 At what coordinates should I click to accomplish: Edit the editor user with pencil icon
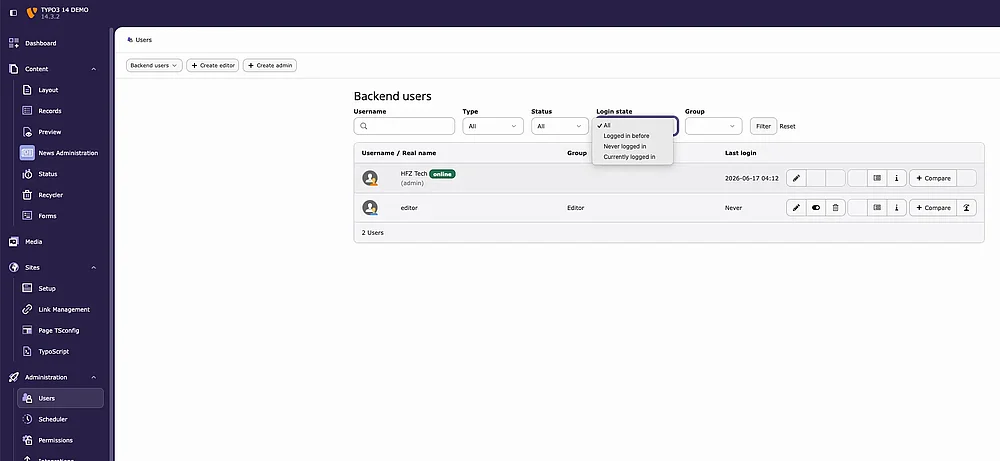click(796, 208)
